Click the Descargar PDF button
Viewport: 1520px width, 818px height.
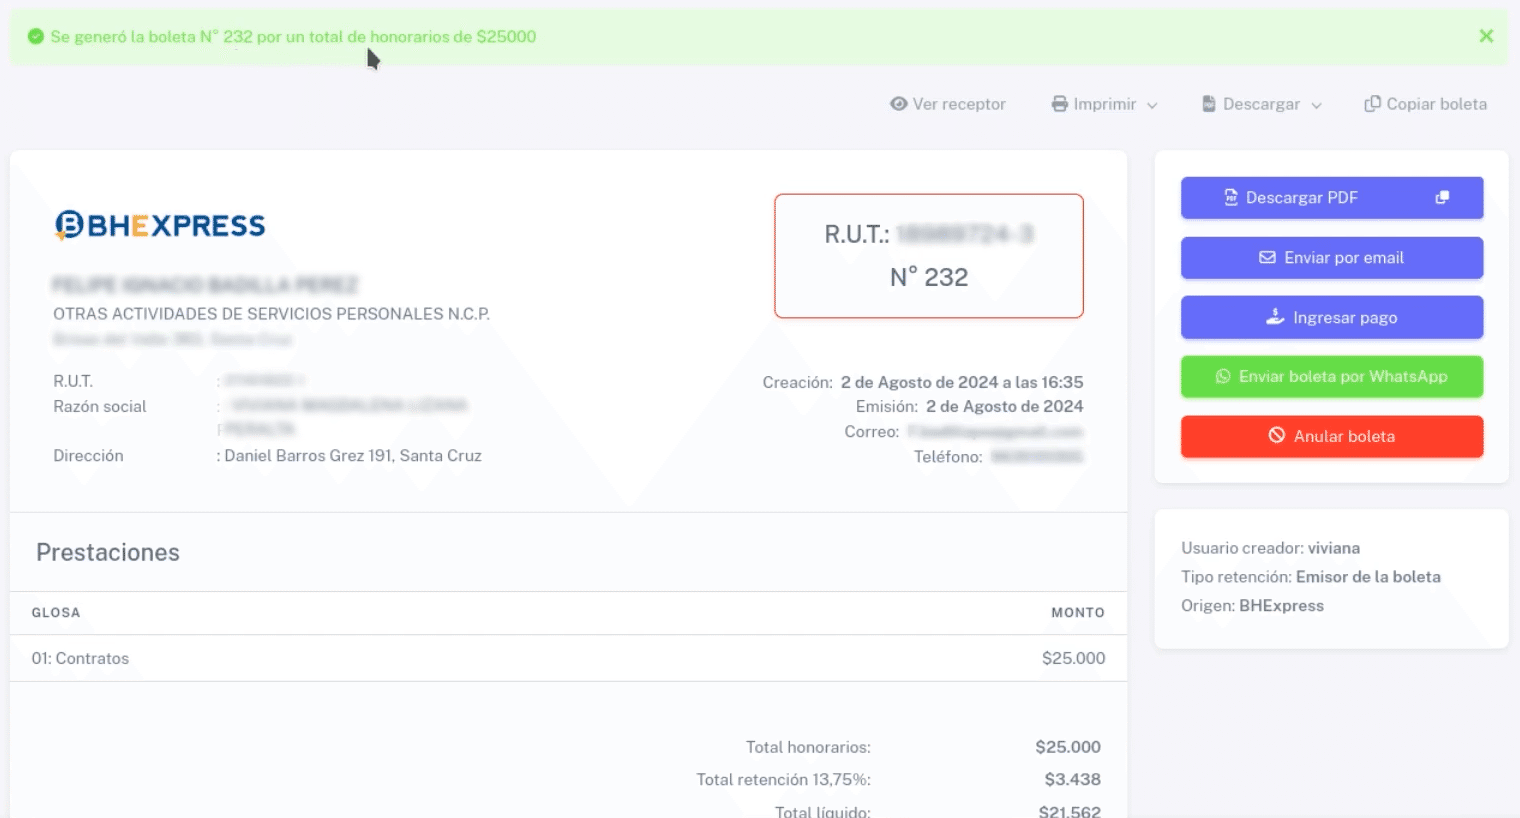[x=1331, y=198]
